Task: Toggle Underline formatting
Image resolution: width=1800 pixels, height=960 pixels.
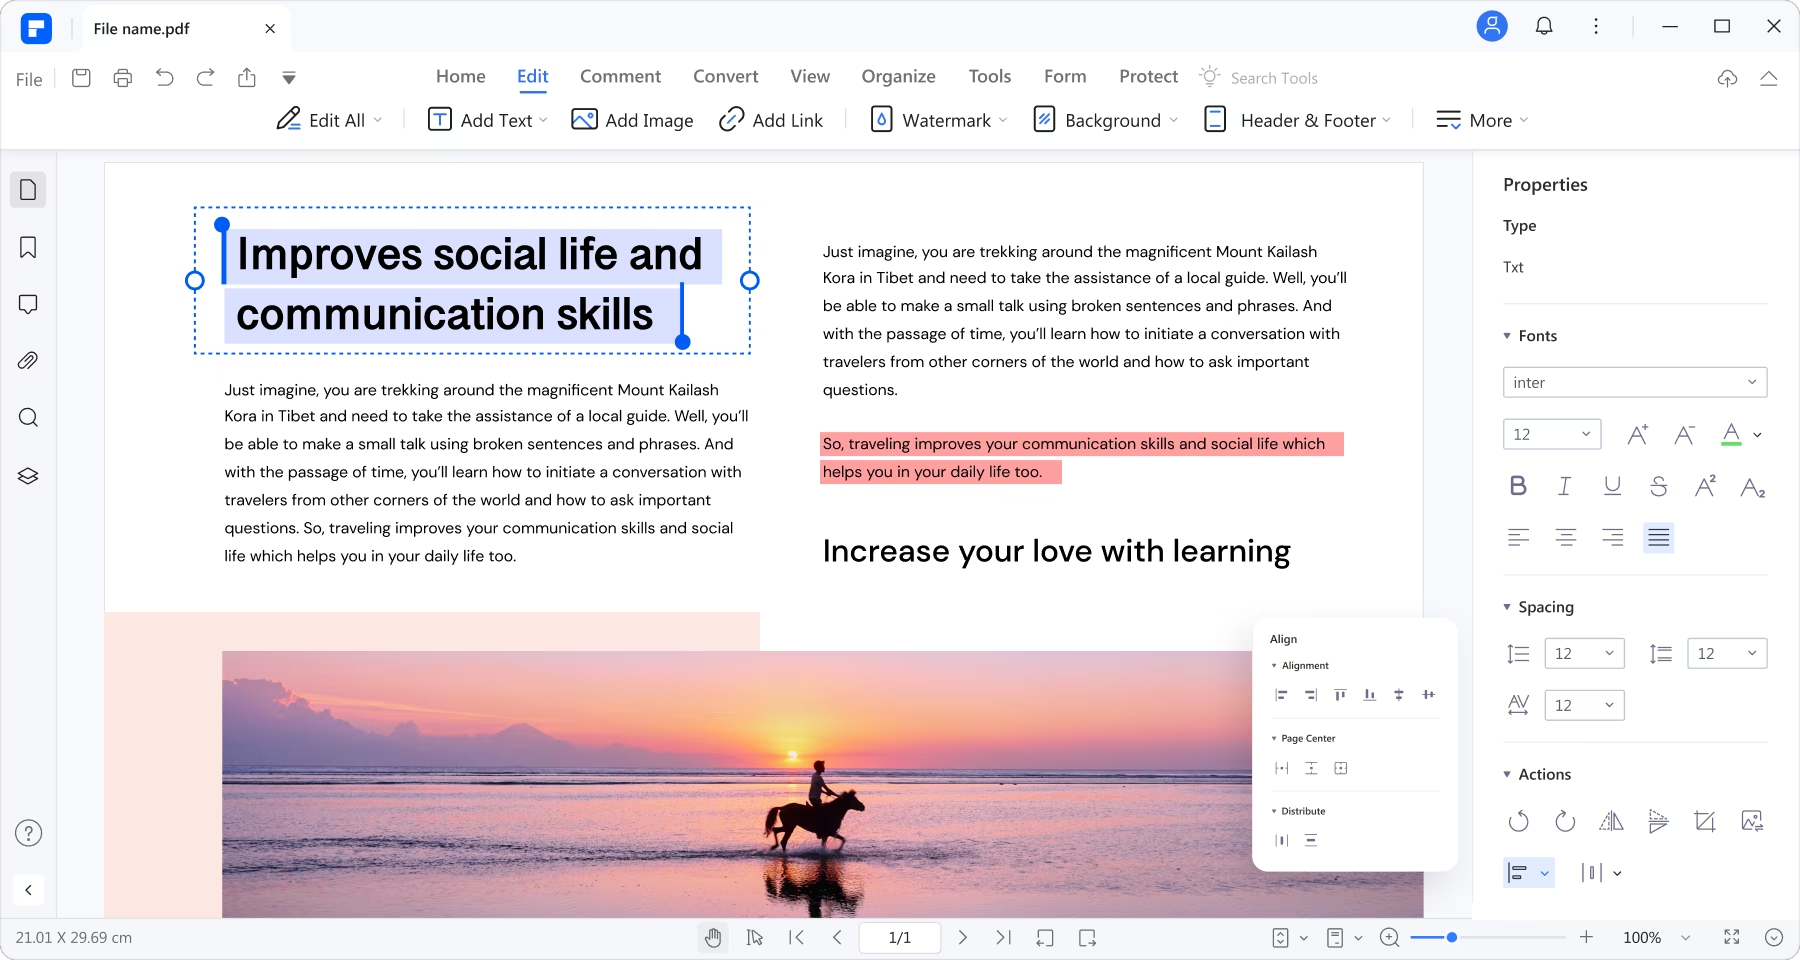Action: click(1612, 486)
